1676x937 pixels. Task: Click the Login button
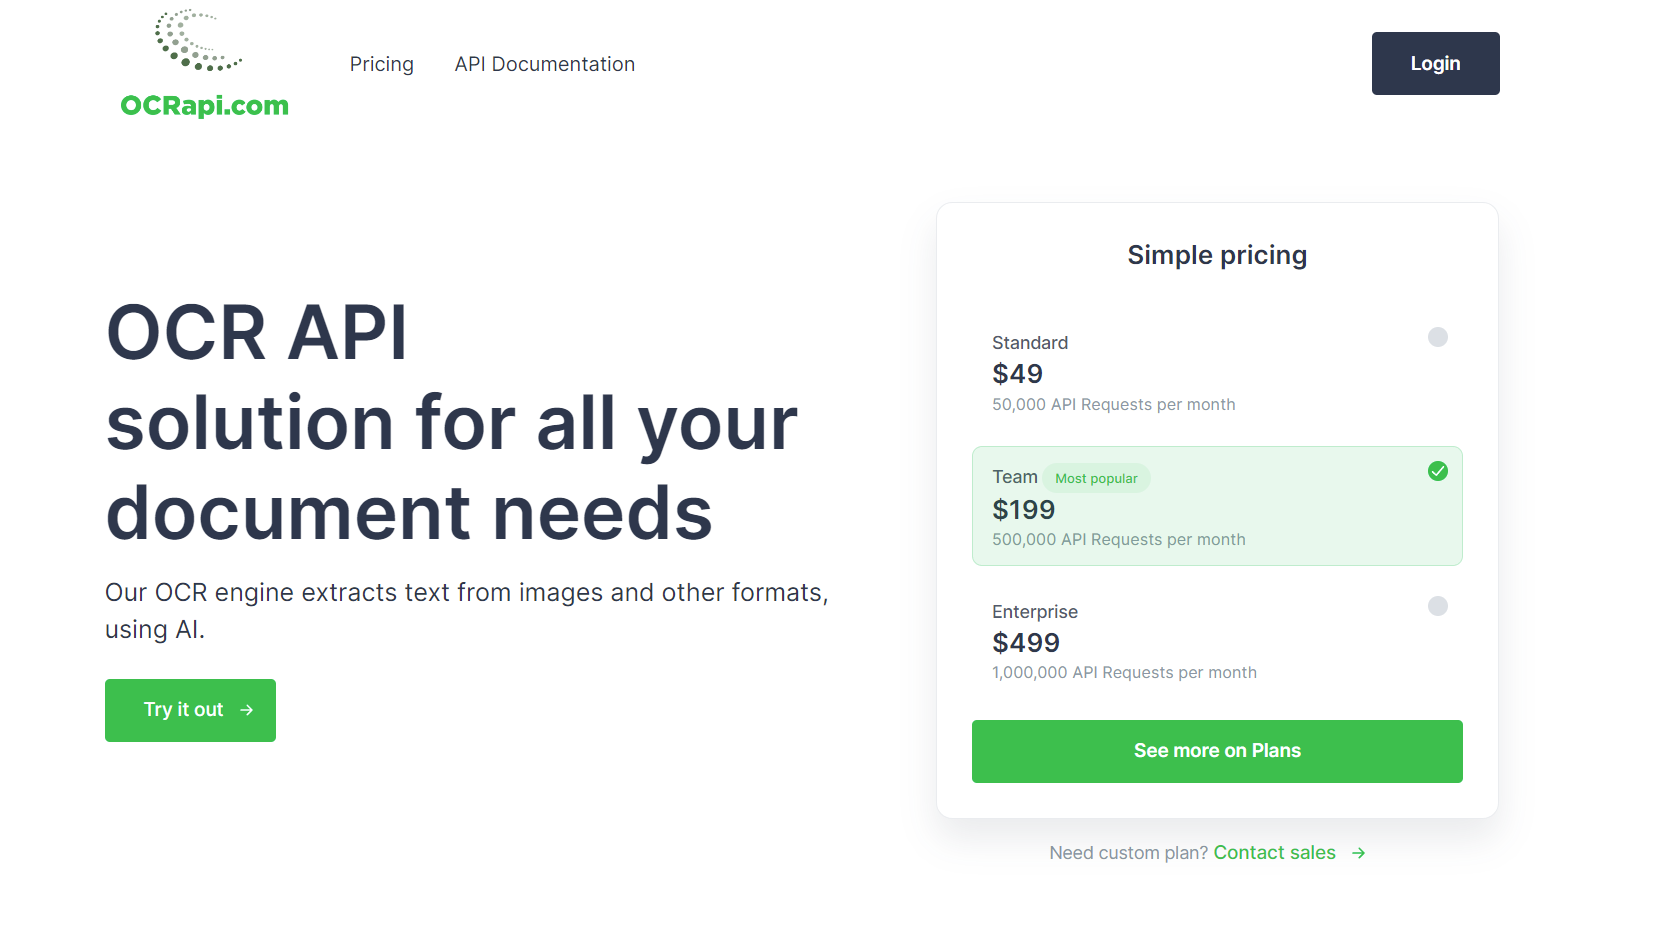coord(1435,64)
